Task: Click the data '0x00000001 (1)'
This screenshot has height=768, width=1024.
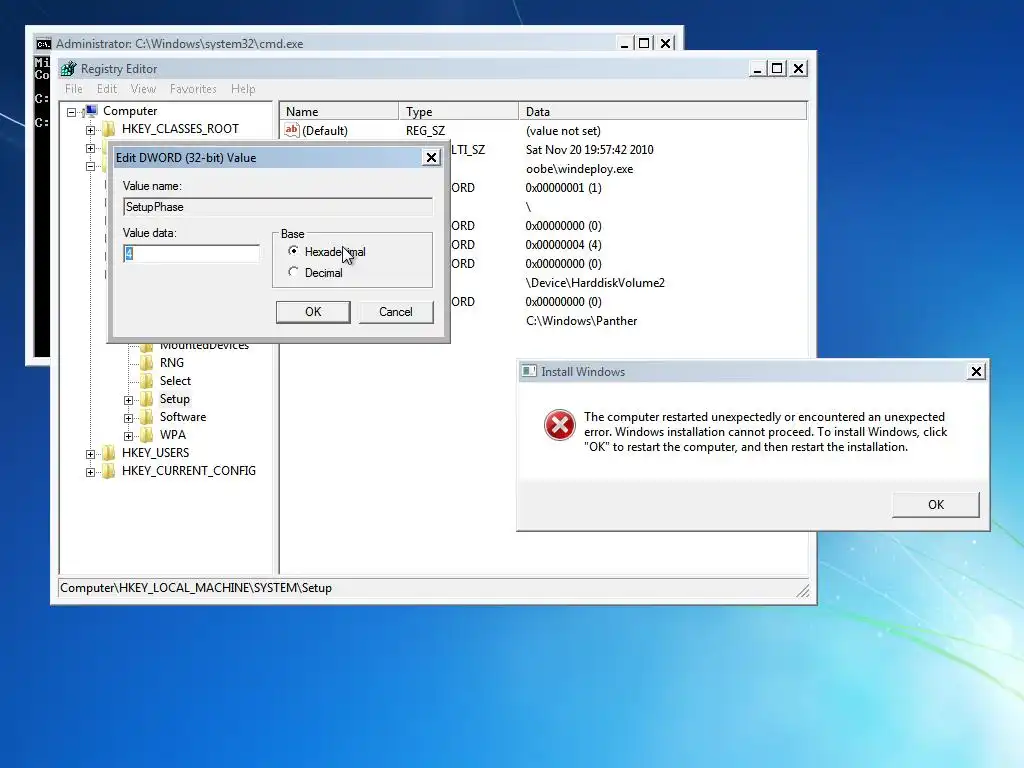Action: [563, 187]
